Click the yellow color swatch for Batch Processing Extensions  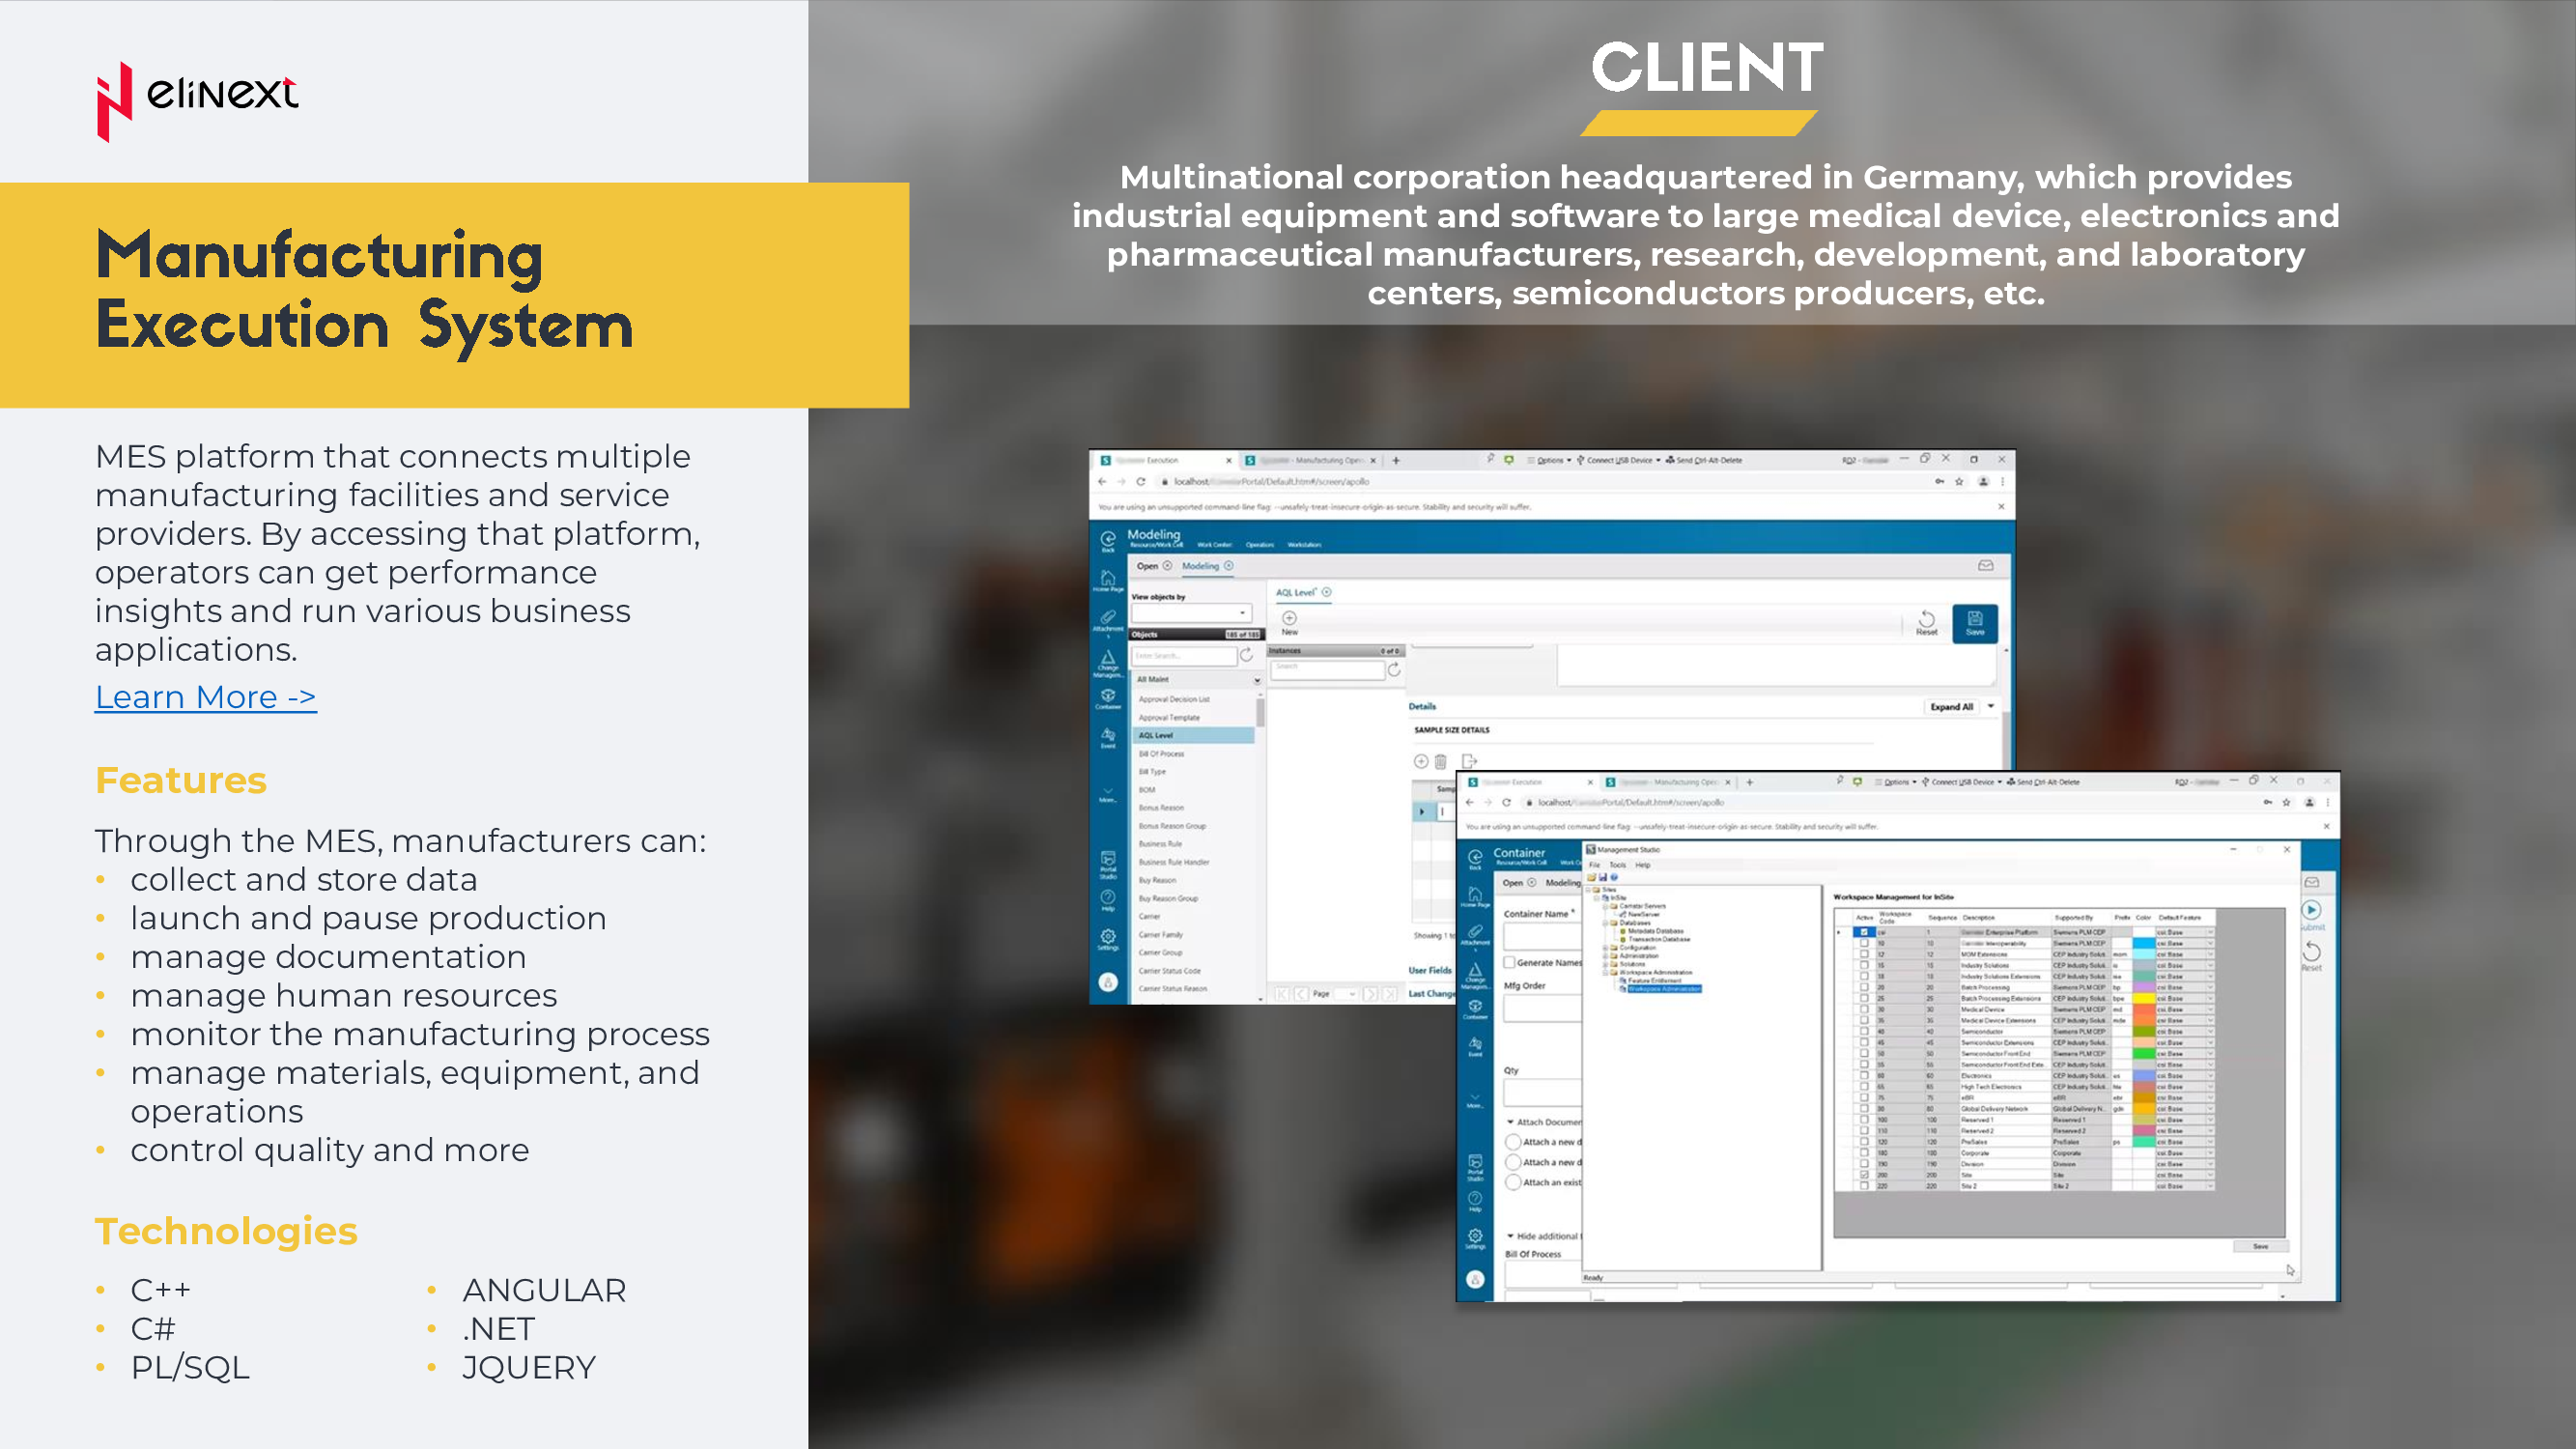(2143, 998)
